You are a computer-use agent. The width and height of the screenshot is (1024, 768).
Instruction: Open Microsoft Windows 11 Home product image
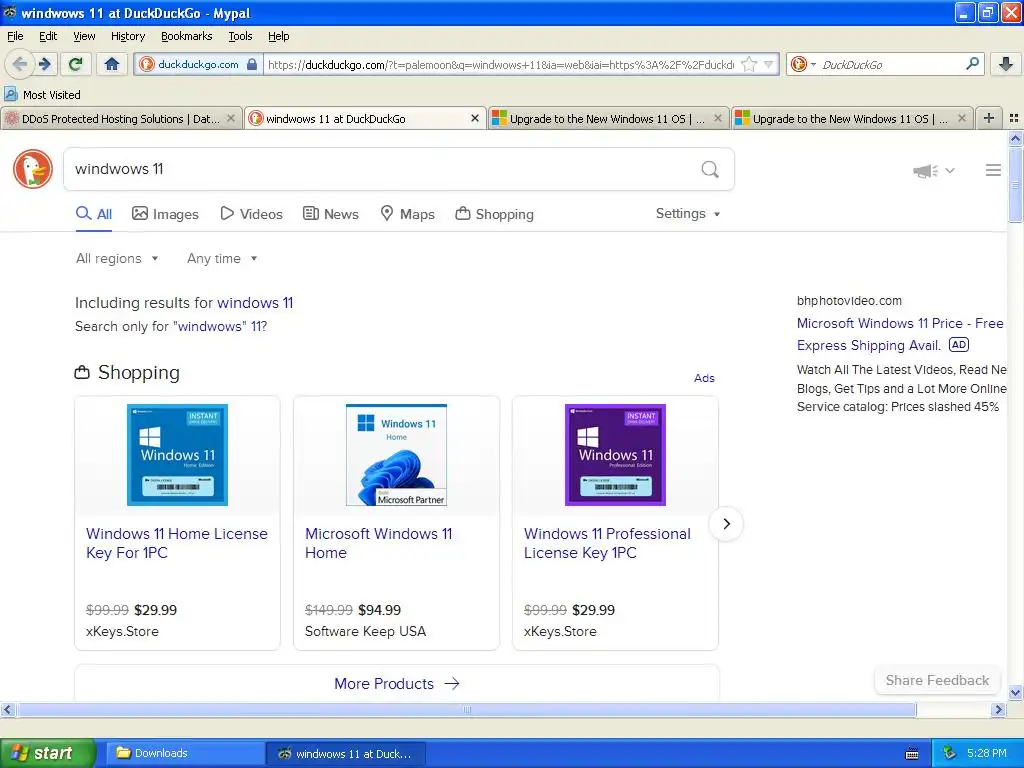(x=396, y=455)
